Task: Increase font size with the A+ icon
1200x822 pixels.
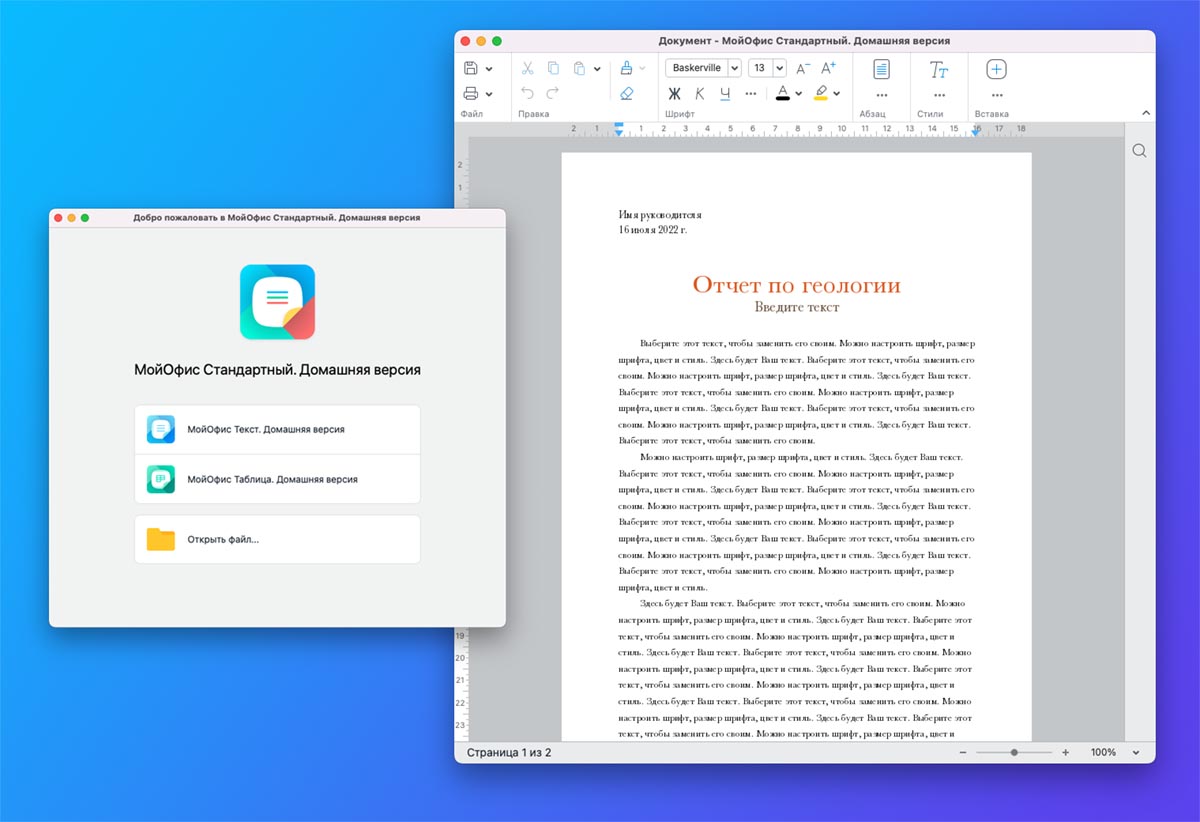Action: (x=828, y=69)
